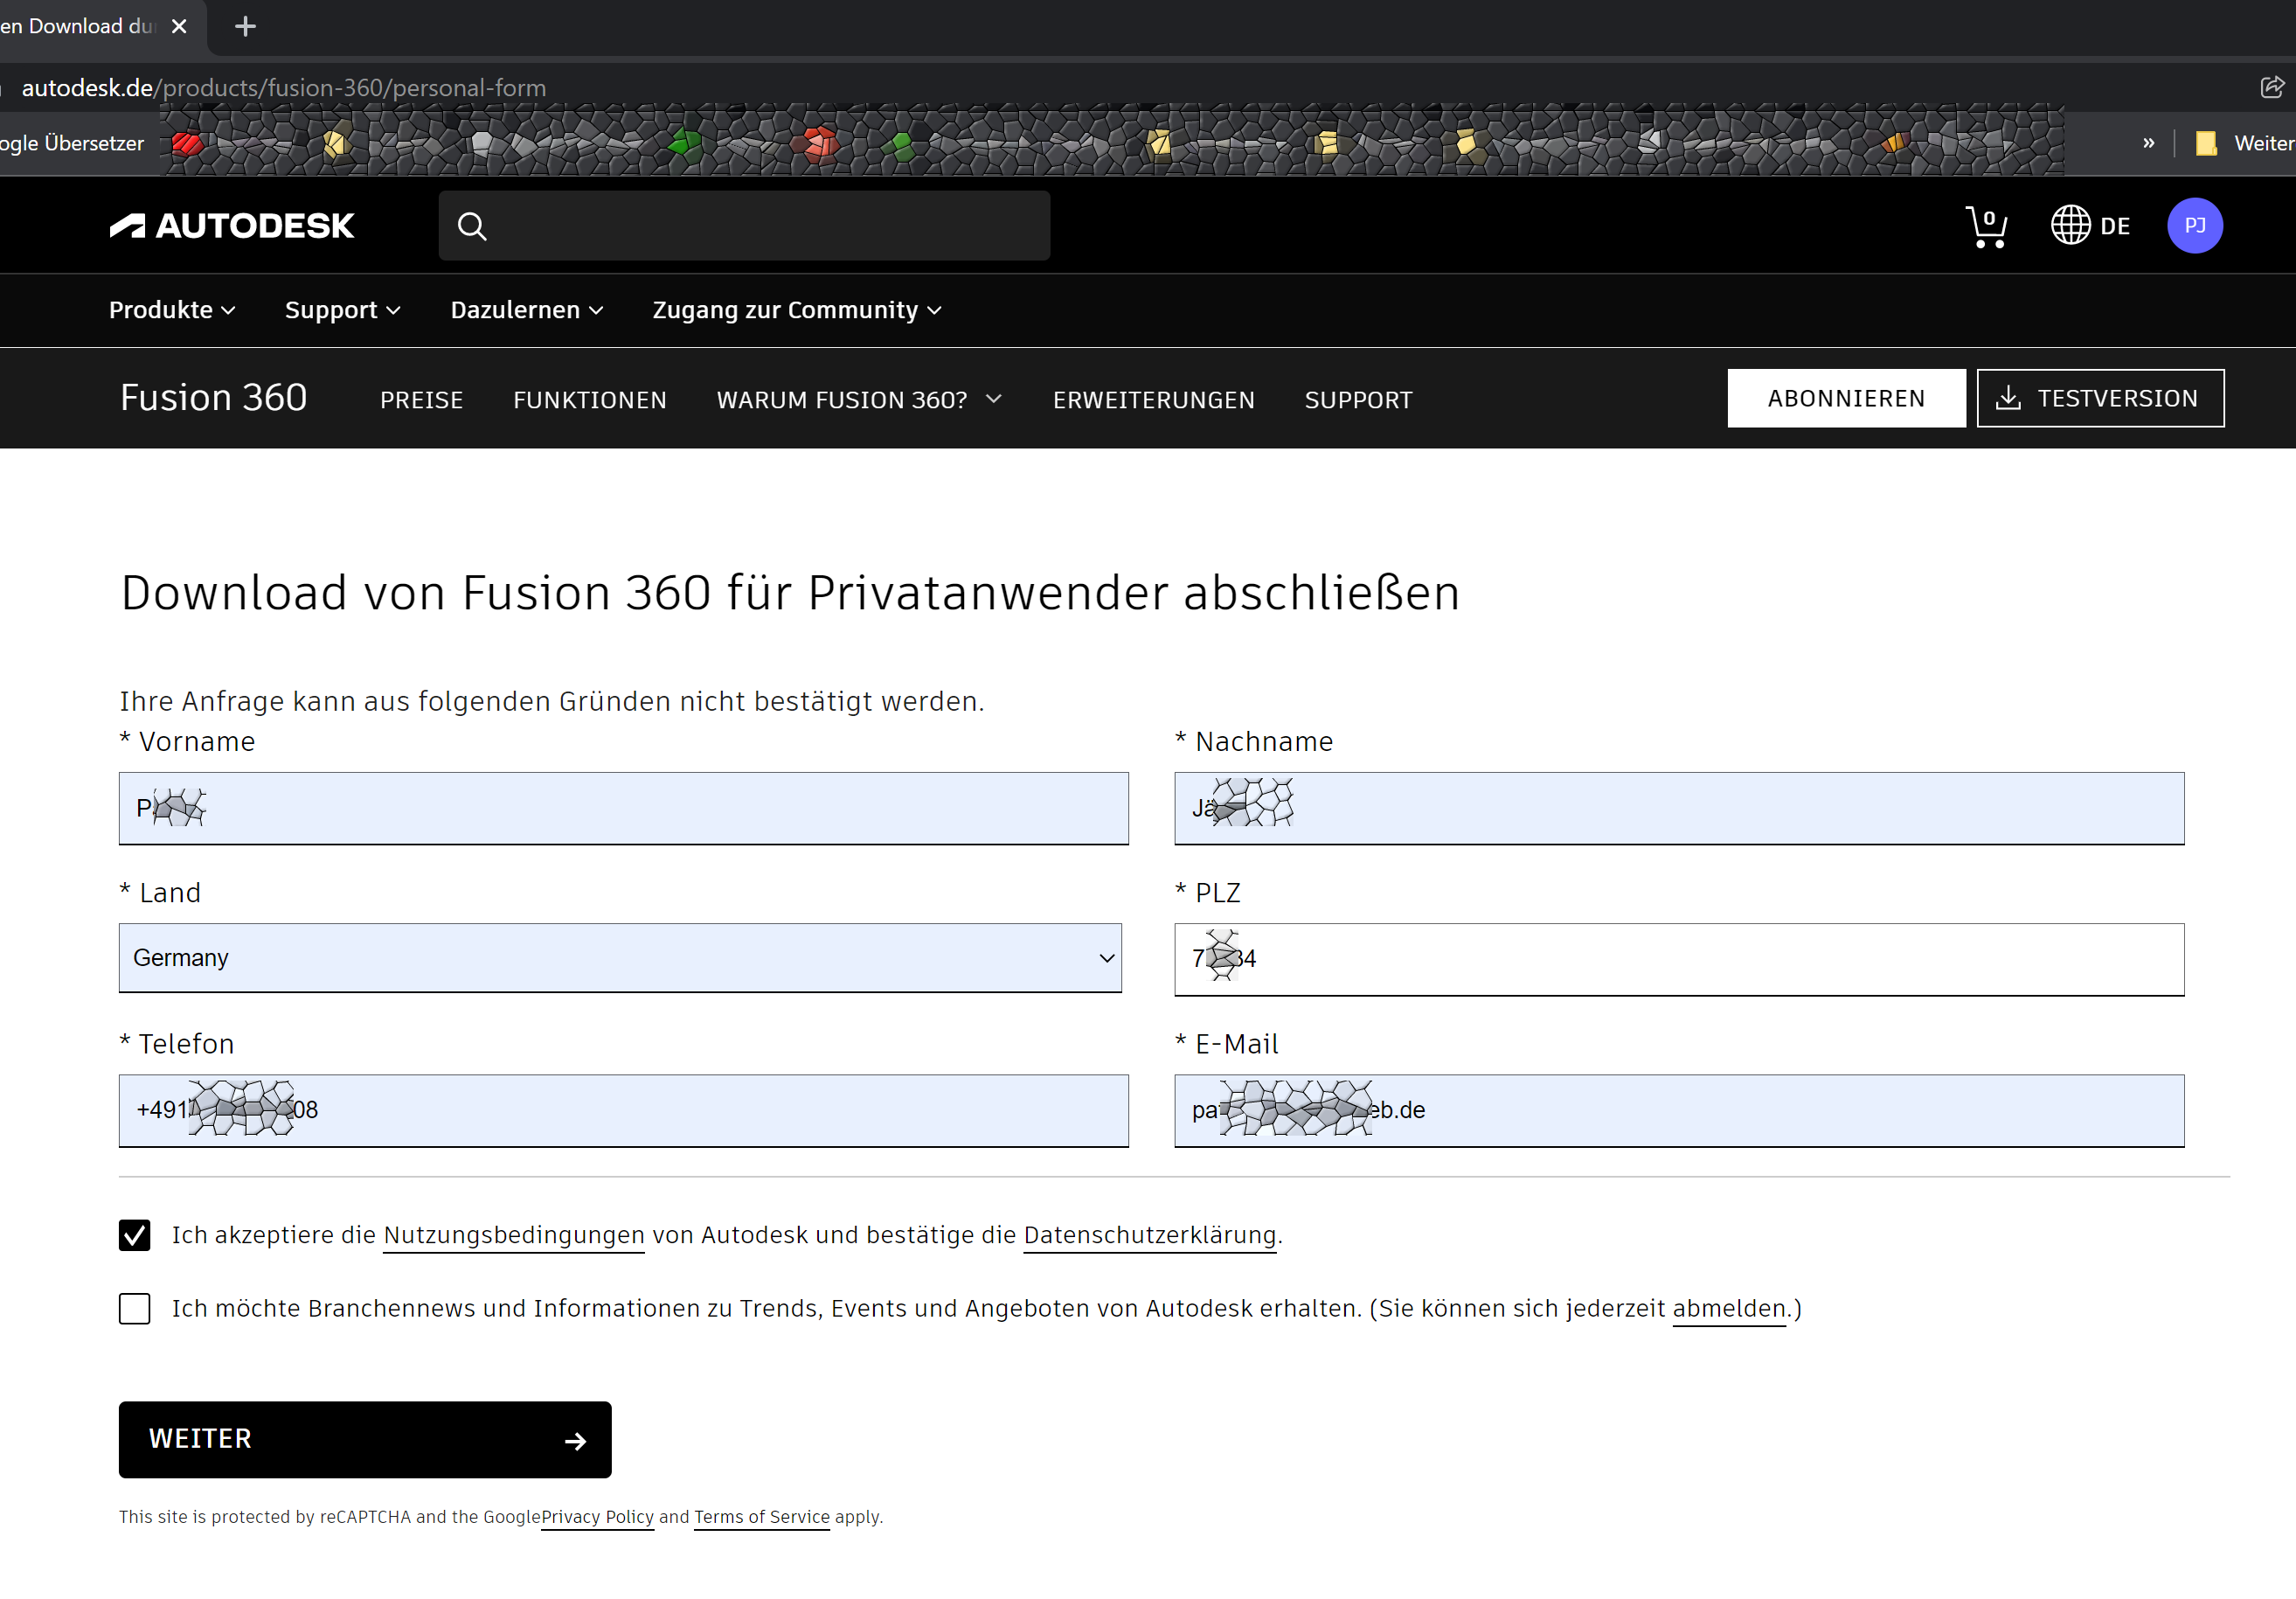Open the Support tab in Fusion 360 bar
Viewport: 2296px width, 1599px height.
(1358, 400)
